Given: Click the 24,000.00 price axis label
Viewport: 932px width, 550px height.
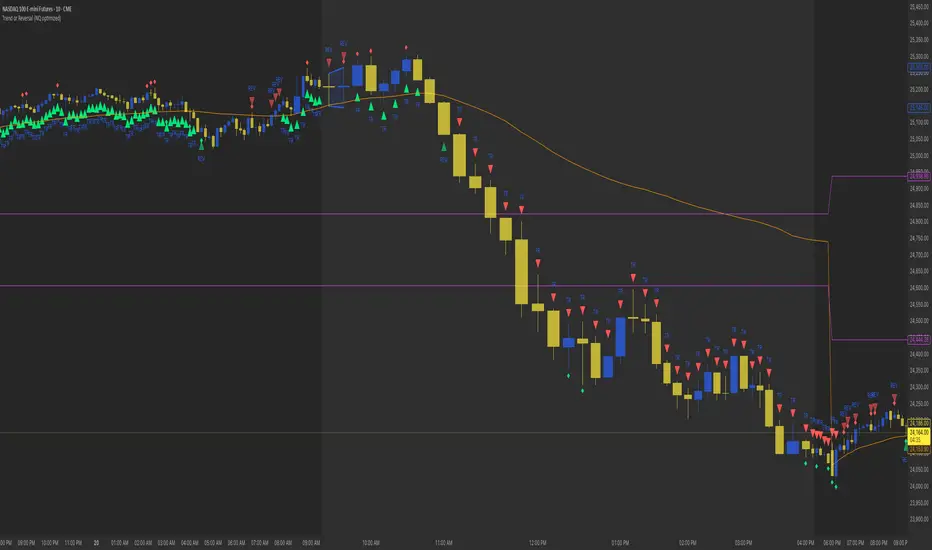Looking at the screenshot, I should pos(919,486).
